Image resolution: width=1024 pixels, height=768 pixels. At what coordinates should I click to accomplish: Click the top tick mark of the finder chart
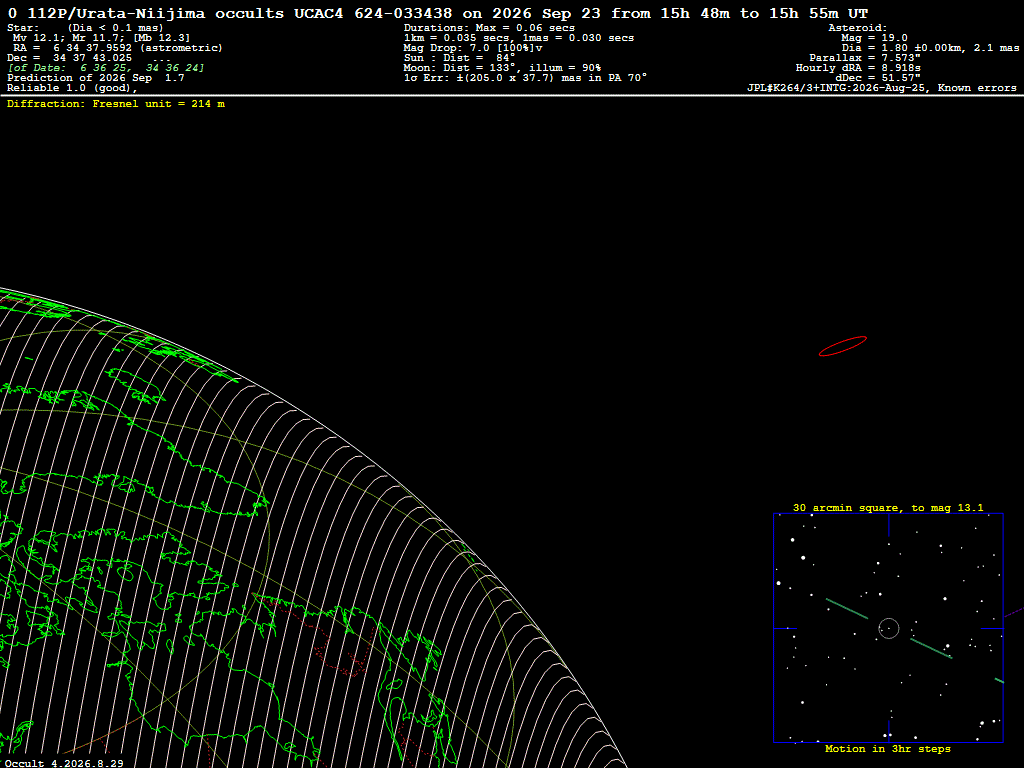coord(889,525)
